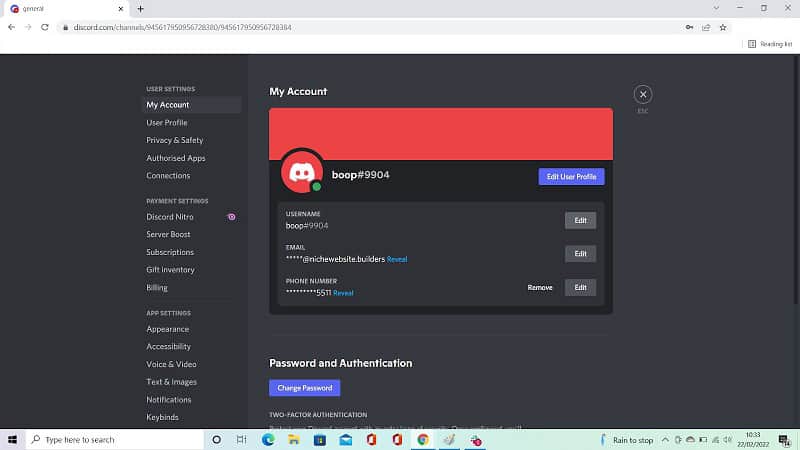
Task: Remove the phone number
Action: pos(540,288)
